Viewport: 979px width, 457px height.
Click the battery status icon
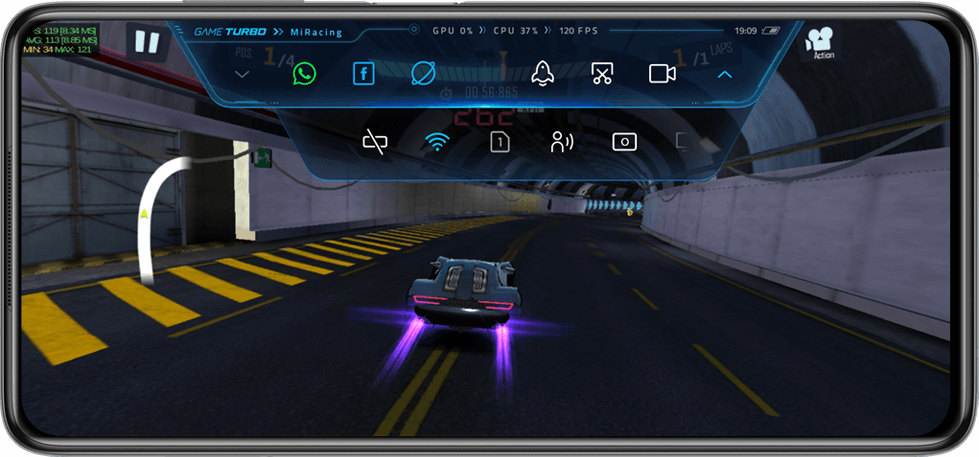[772, 31]
